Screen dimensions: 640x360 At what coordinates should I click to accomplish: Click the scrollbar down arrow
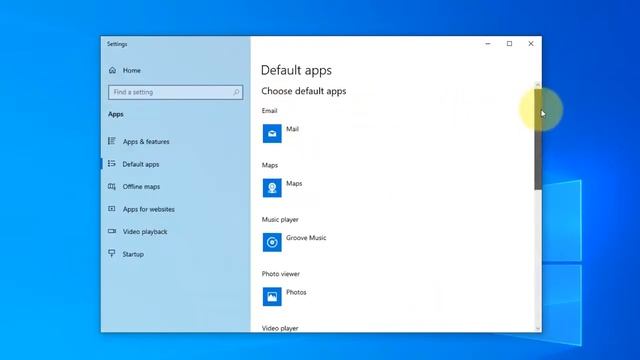pyautogui.click(x=538, y=329)
